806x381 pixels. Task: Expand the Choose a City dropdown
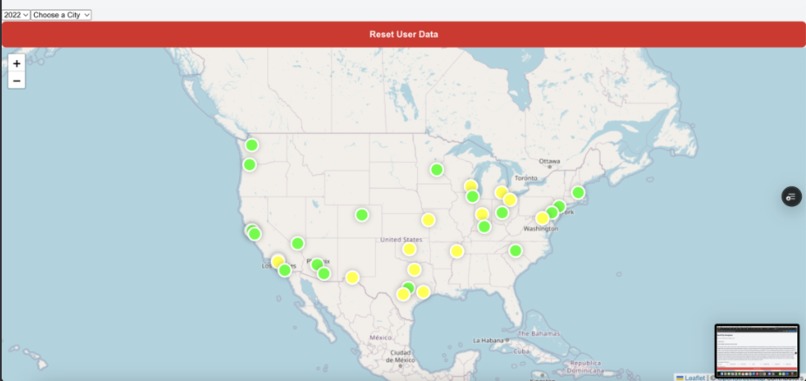coord(61,15)
